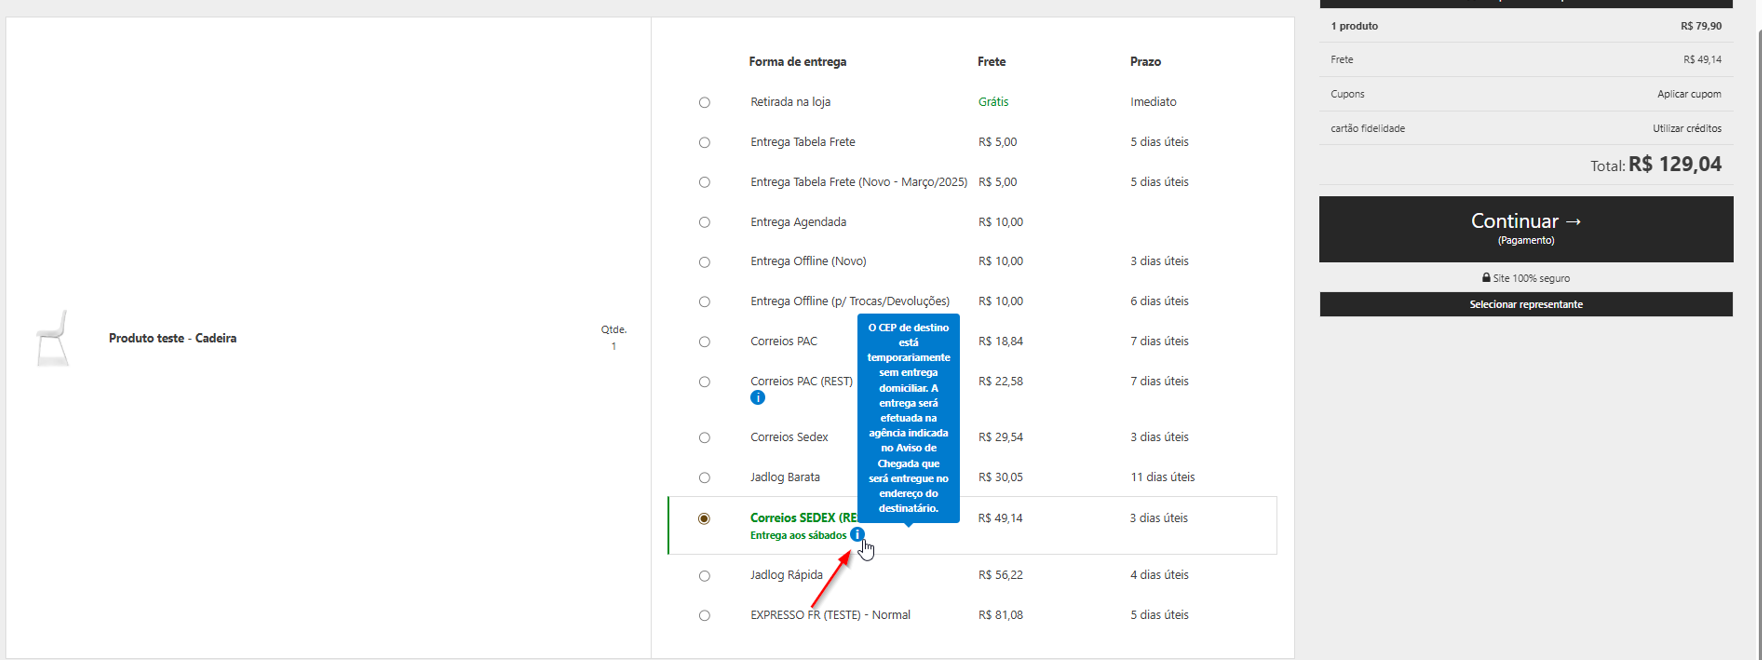Click Utilizar créditos for cartão fidelidade
This screenshot has height=660, width=1762.
pyautogui.click(x=1686, y=128)
